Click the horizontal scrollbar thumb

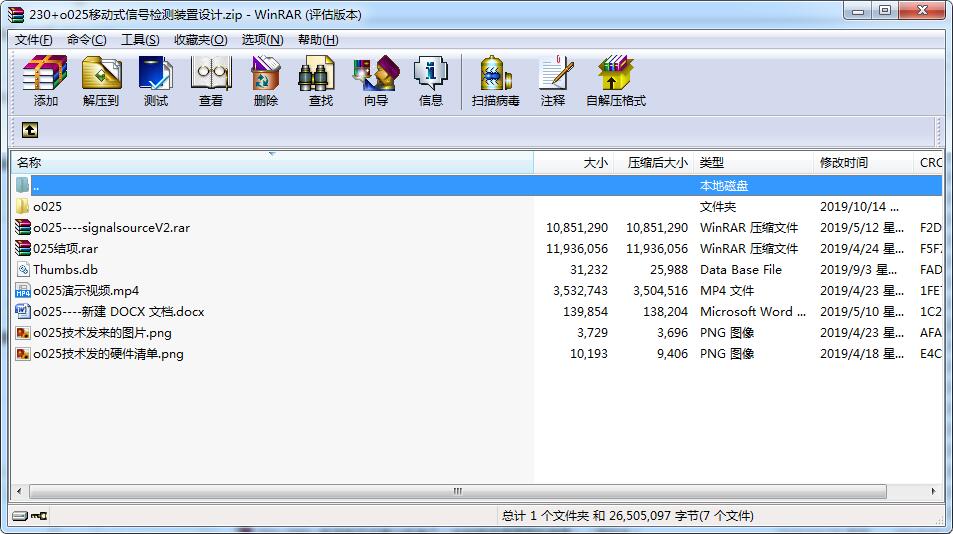tap(458, 491)
